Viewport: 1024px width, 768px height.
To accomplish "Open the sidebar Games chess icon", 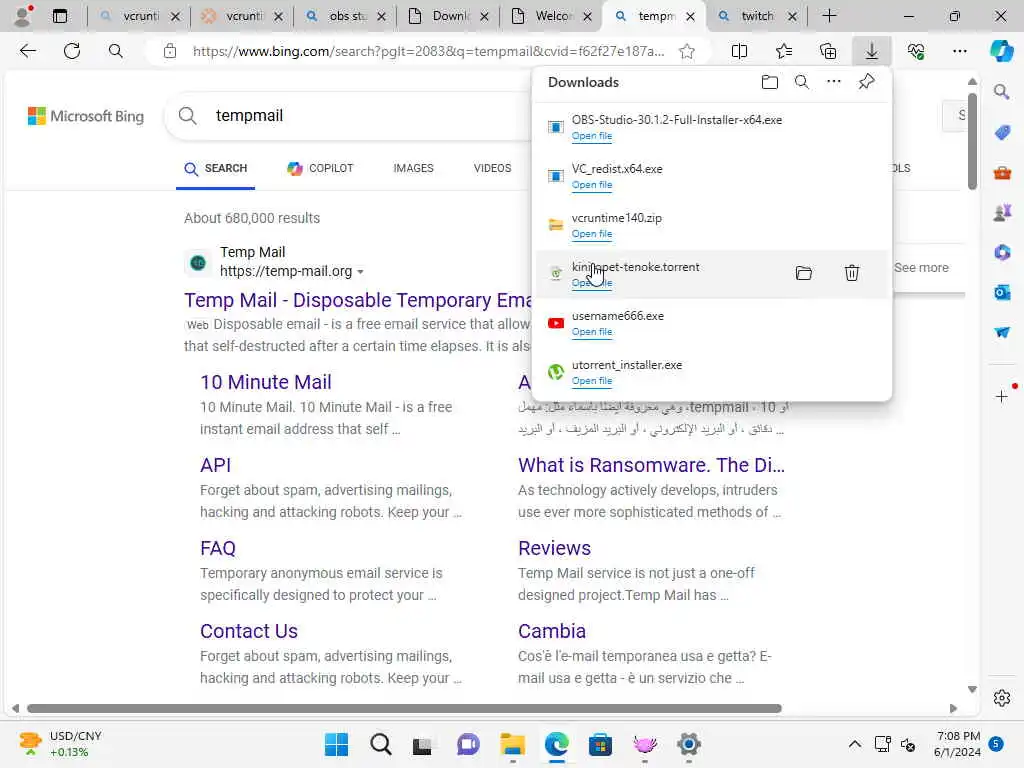I will [1002, 212].
